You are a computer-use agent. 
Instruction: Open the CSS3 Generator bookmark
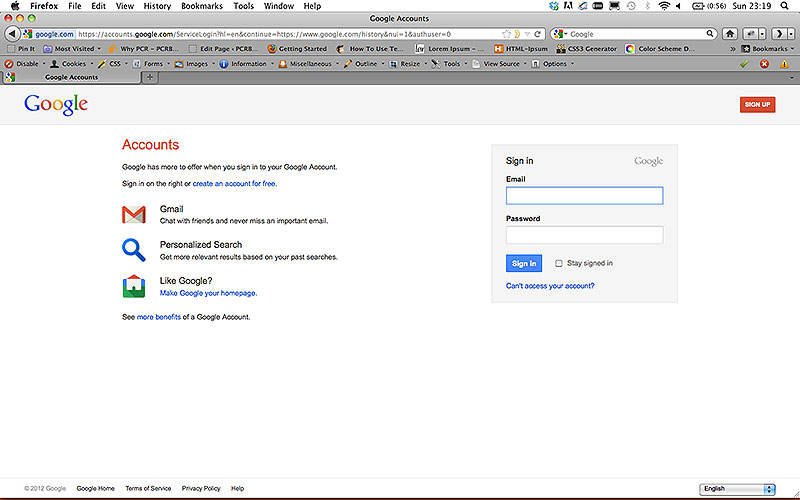586,49
